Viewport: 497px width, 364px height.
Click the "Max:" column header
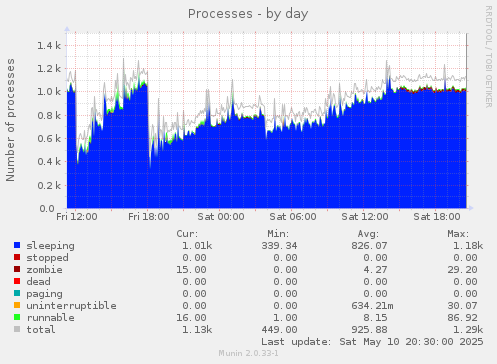(x=458, y=234)
